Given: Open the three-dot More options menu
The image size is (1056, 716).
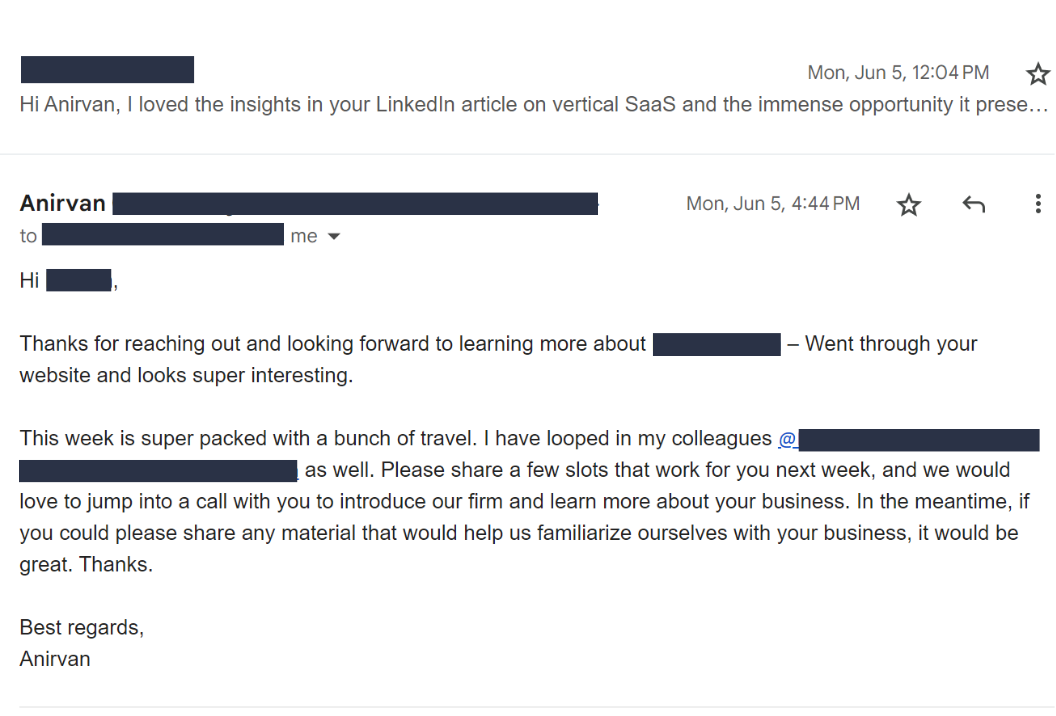Looking at the screenshot, I should pyautogui.click(x=1037, y=205).
